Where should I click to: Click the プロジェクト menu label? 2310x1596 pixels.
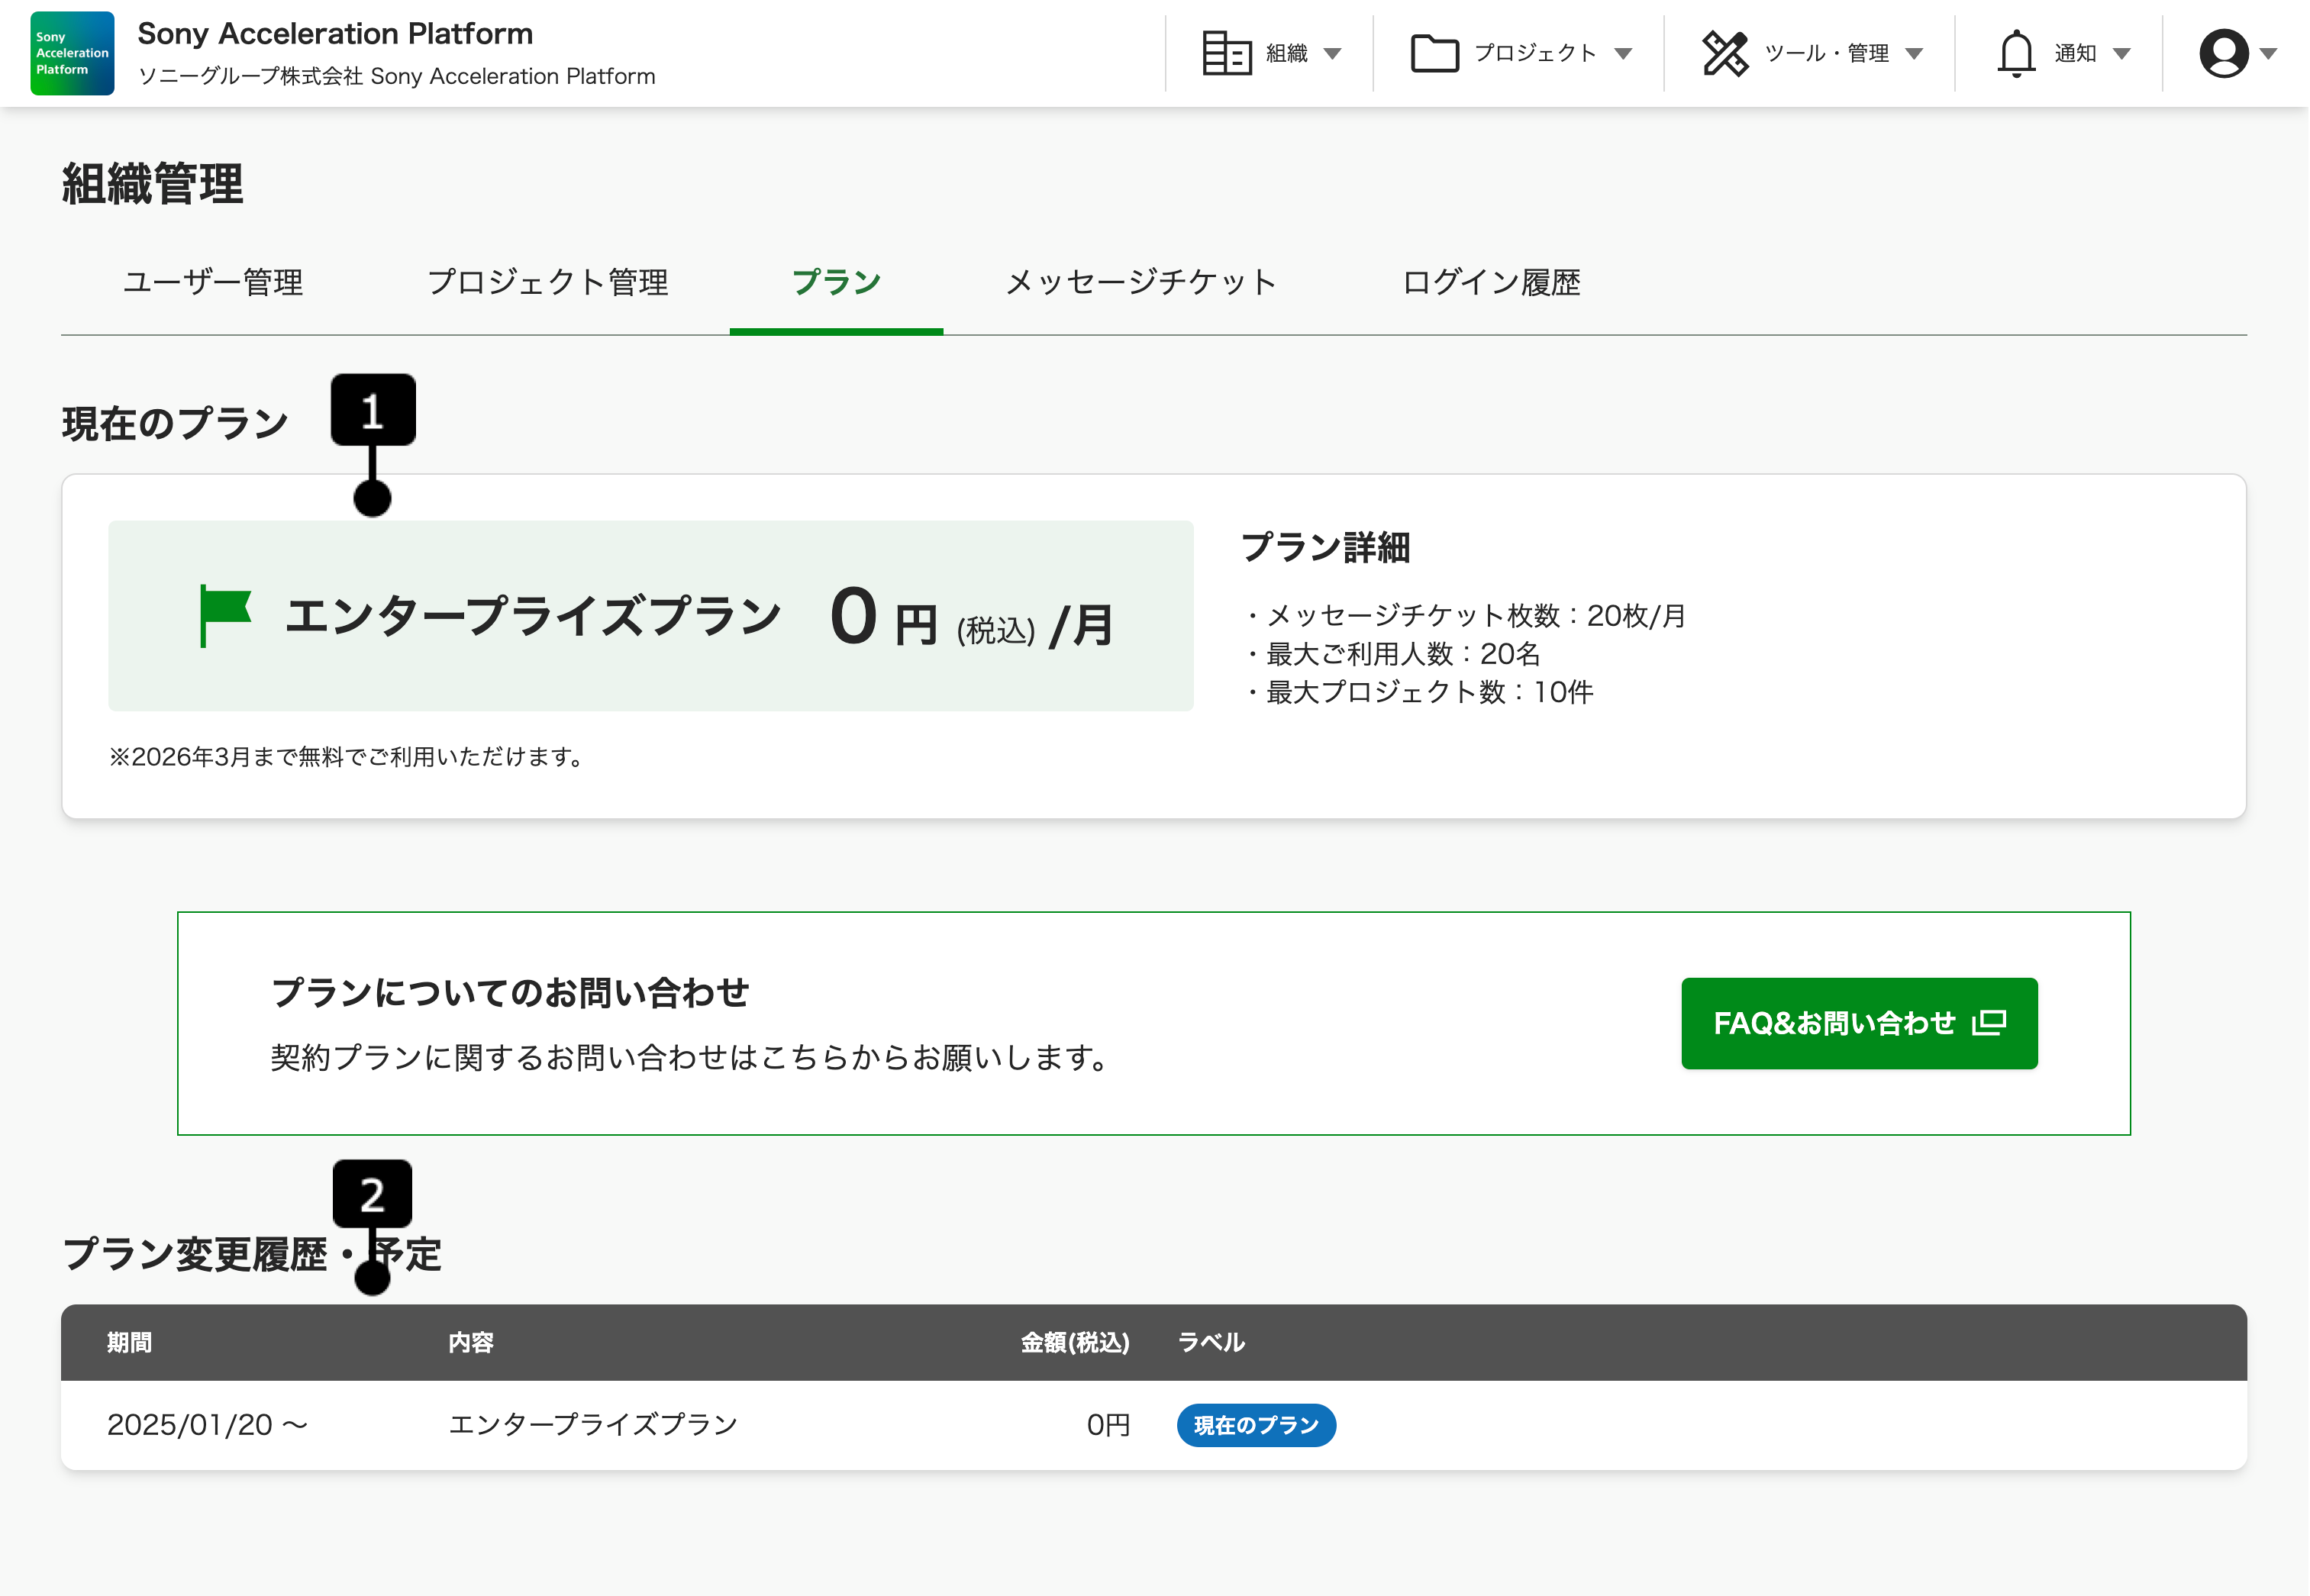point(1536,53)
